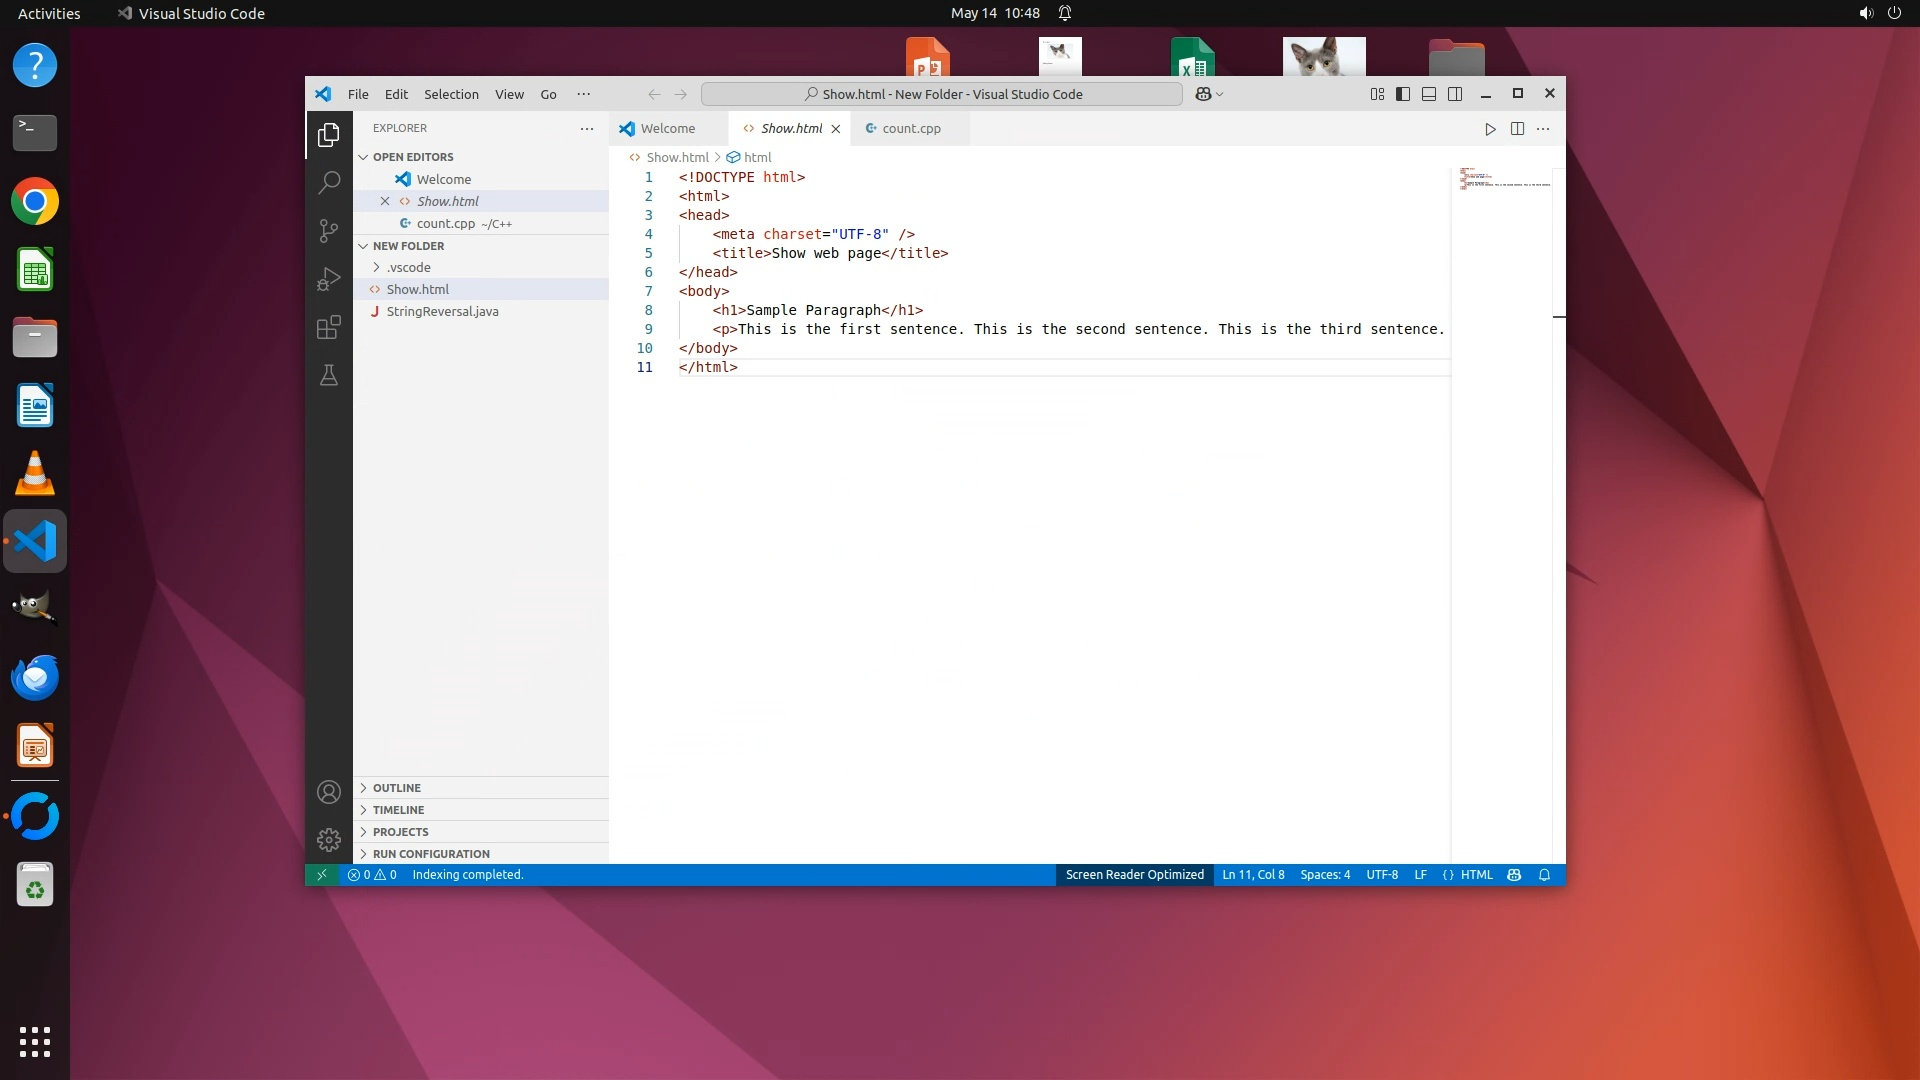Image resolution: width=1920 pixels, height=1080 pixels.
Task: Click the command center search field
Action: 942,94
